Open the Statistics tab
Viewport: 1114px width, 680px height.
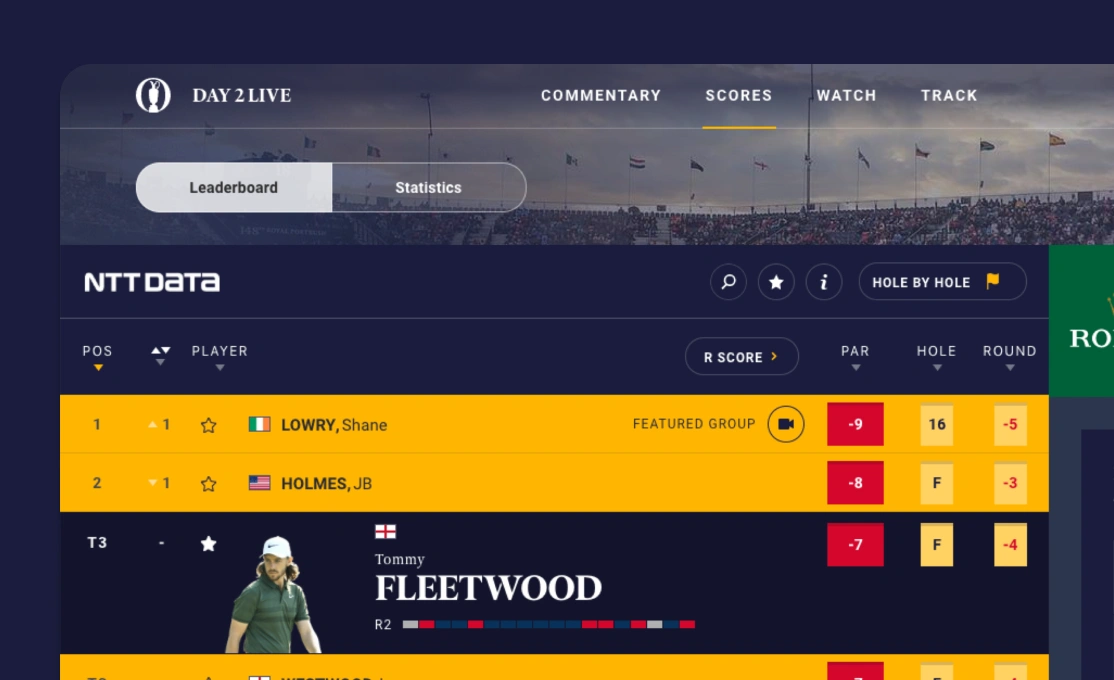(x=428, y=188)
